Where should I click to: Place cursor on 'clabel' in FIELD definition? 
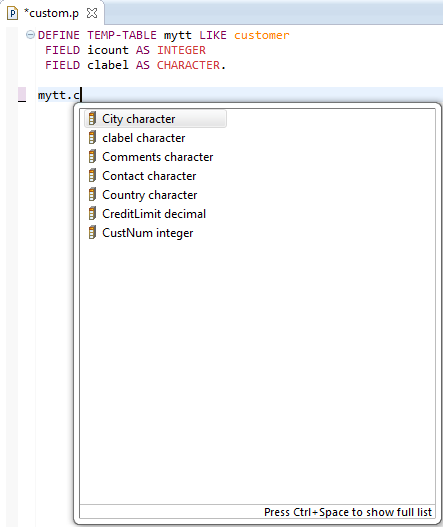pos(108,65)
